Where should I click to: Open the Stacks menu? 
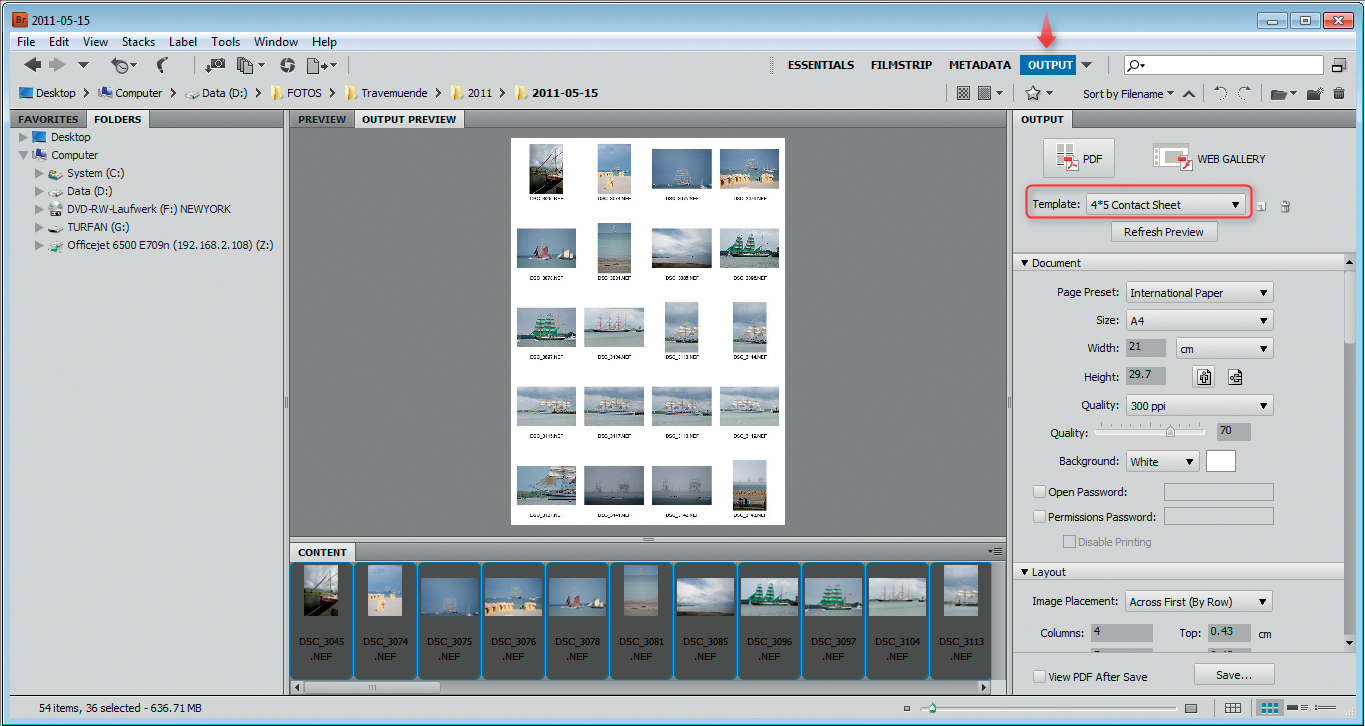coord(138,42)
